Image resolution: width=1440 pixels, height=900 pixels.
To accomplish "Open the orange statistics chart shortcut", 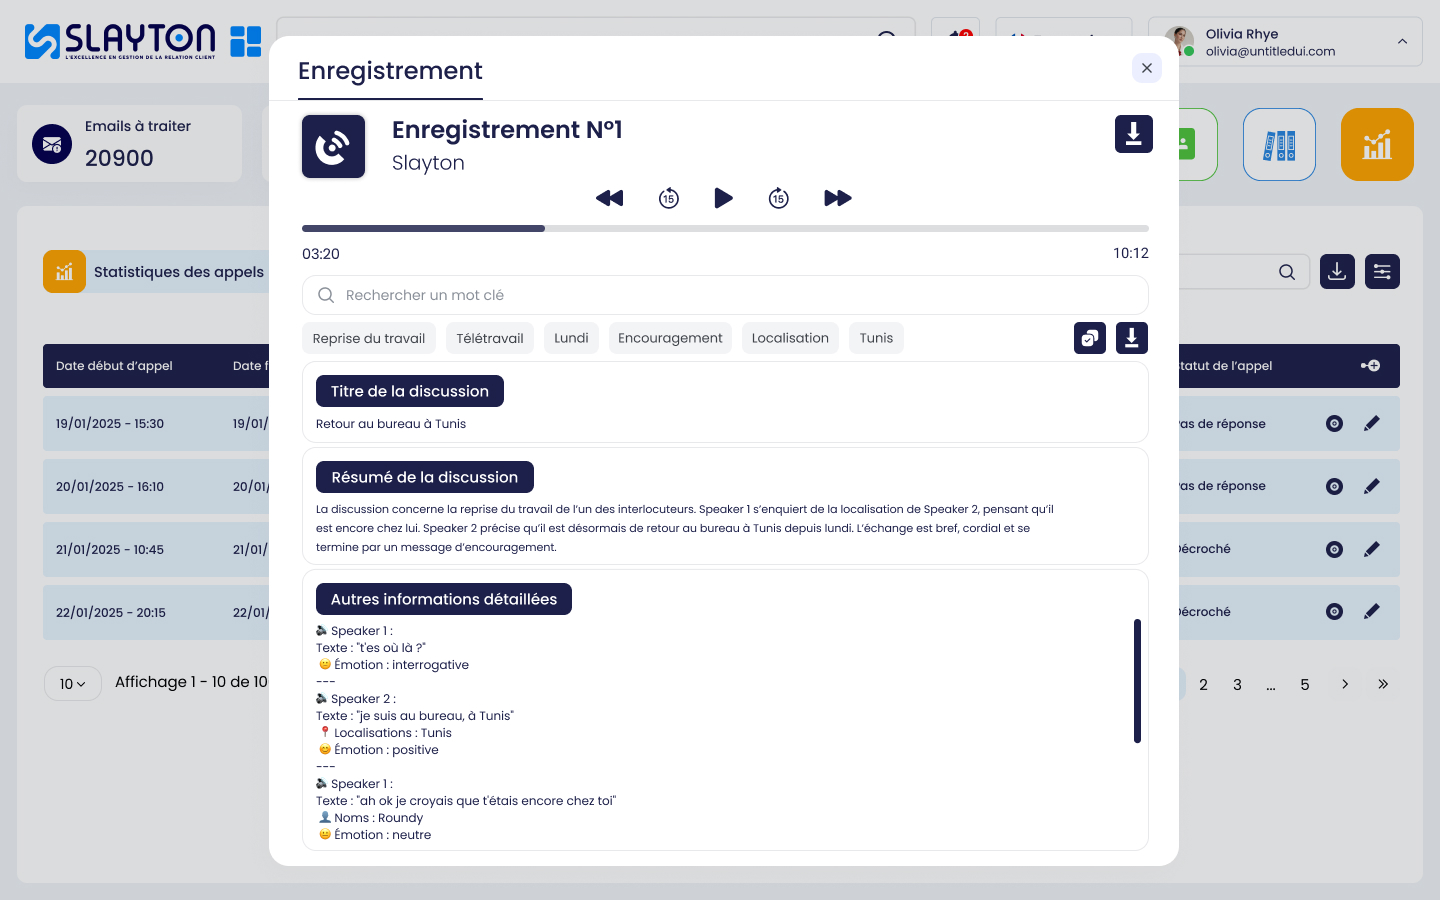I will tap(1377, 145).
